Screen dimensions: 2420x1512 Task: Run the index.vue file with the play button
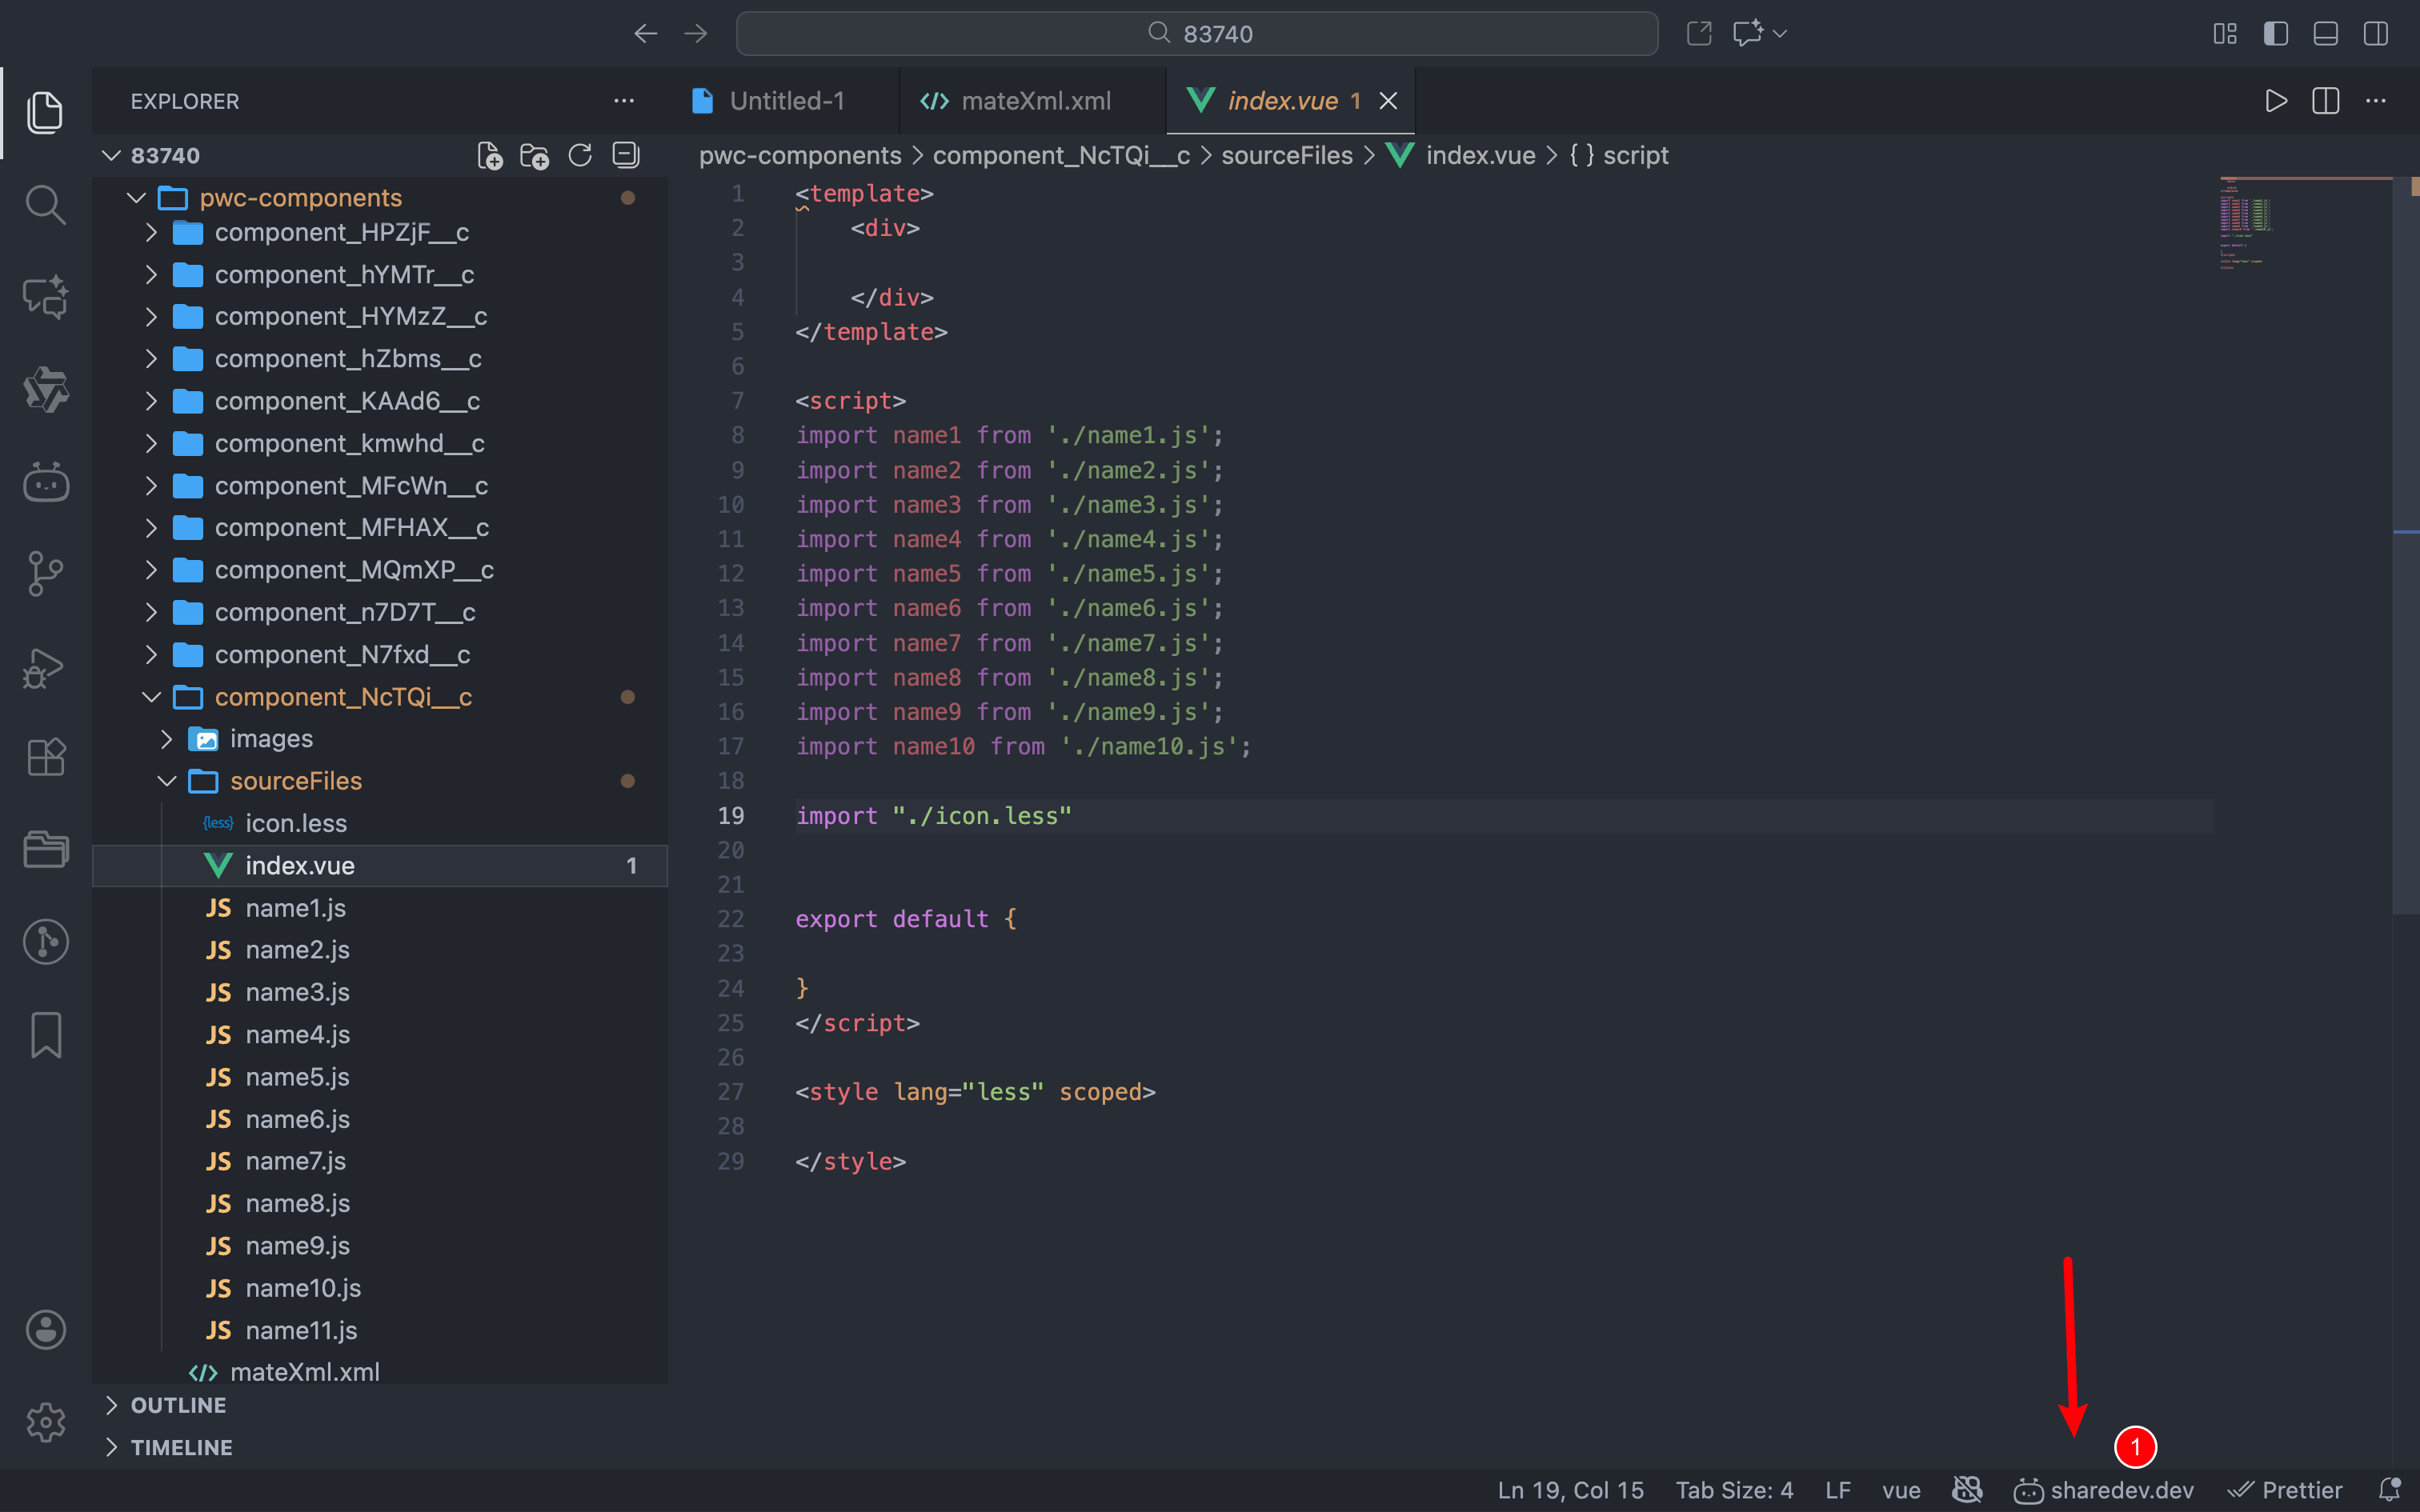point(2275,100)
